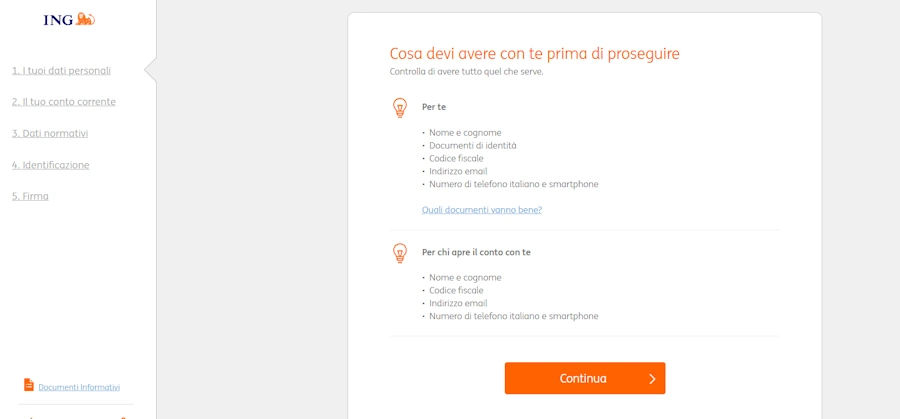Open step "5. Firma" in the sidebar
Screen dimensions: 900x419
[x=30, y=196]
